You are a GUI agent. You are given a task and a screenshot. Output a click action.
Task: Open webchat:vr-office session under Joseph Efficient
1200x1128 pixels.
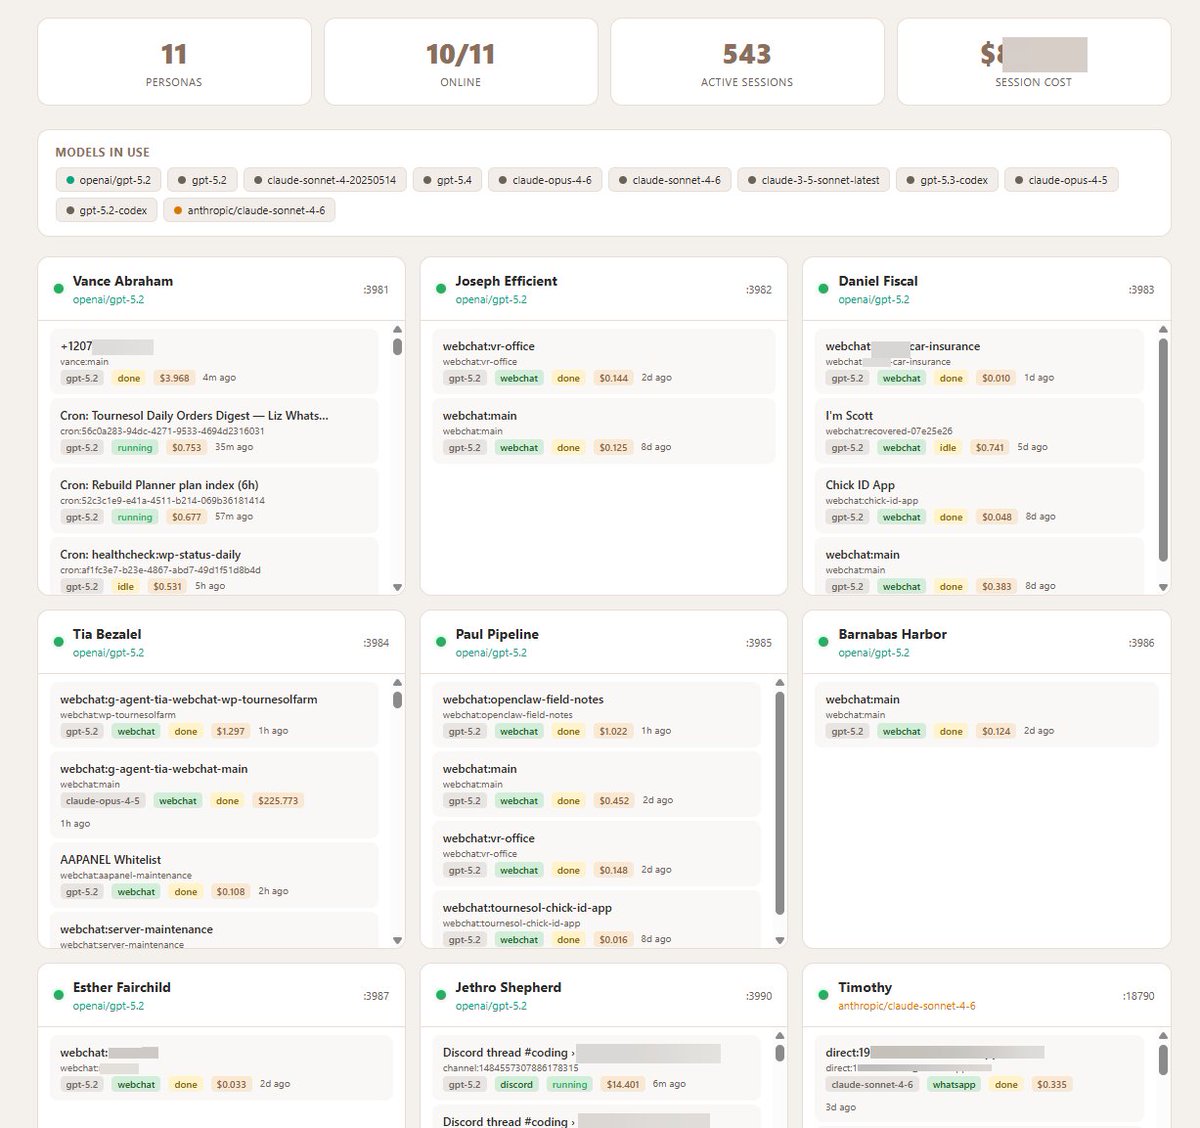click(x=604, y=361)
